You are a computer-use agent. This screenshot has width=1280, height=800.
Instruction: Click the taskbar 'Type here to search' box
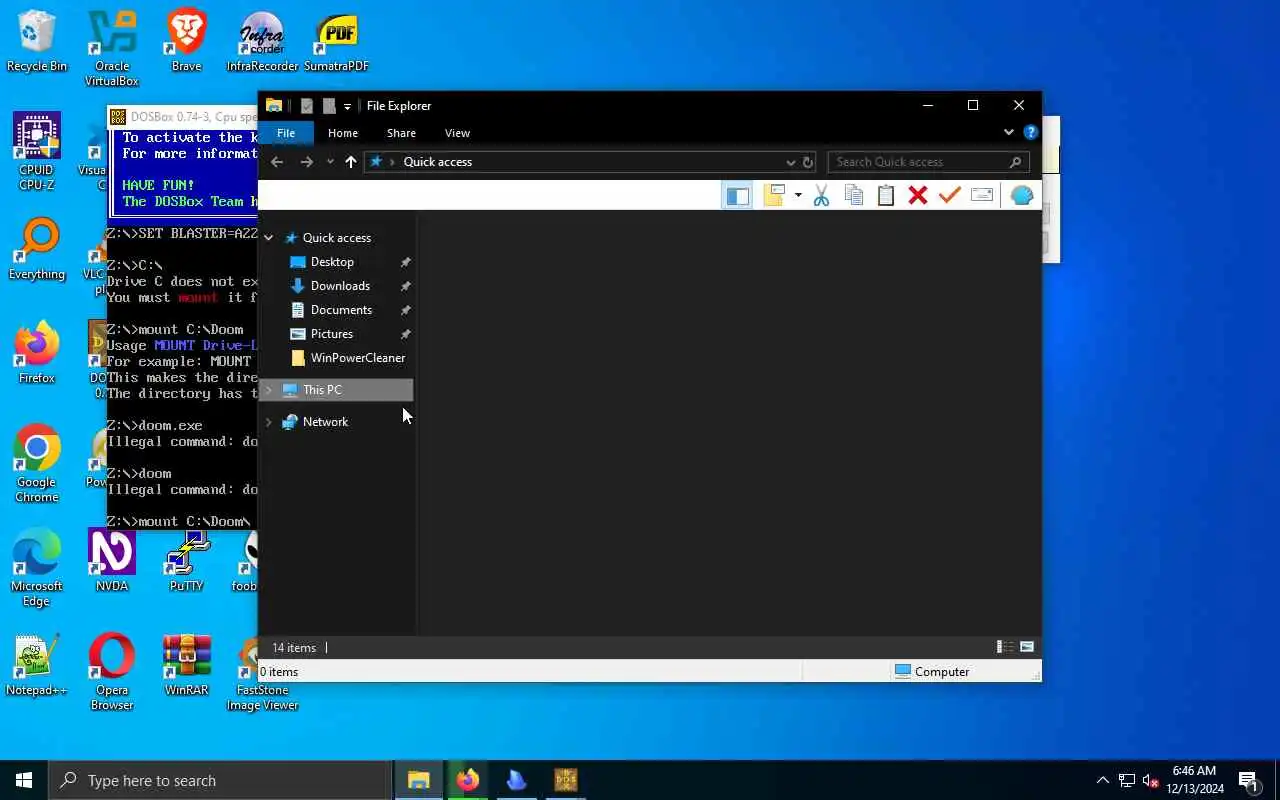(x=219, y=780)
